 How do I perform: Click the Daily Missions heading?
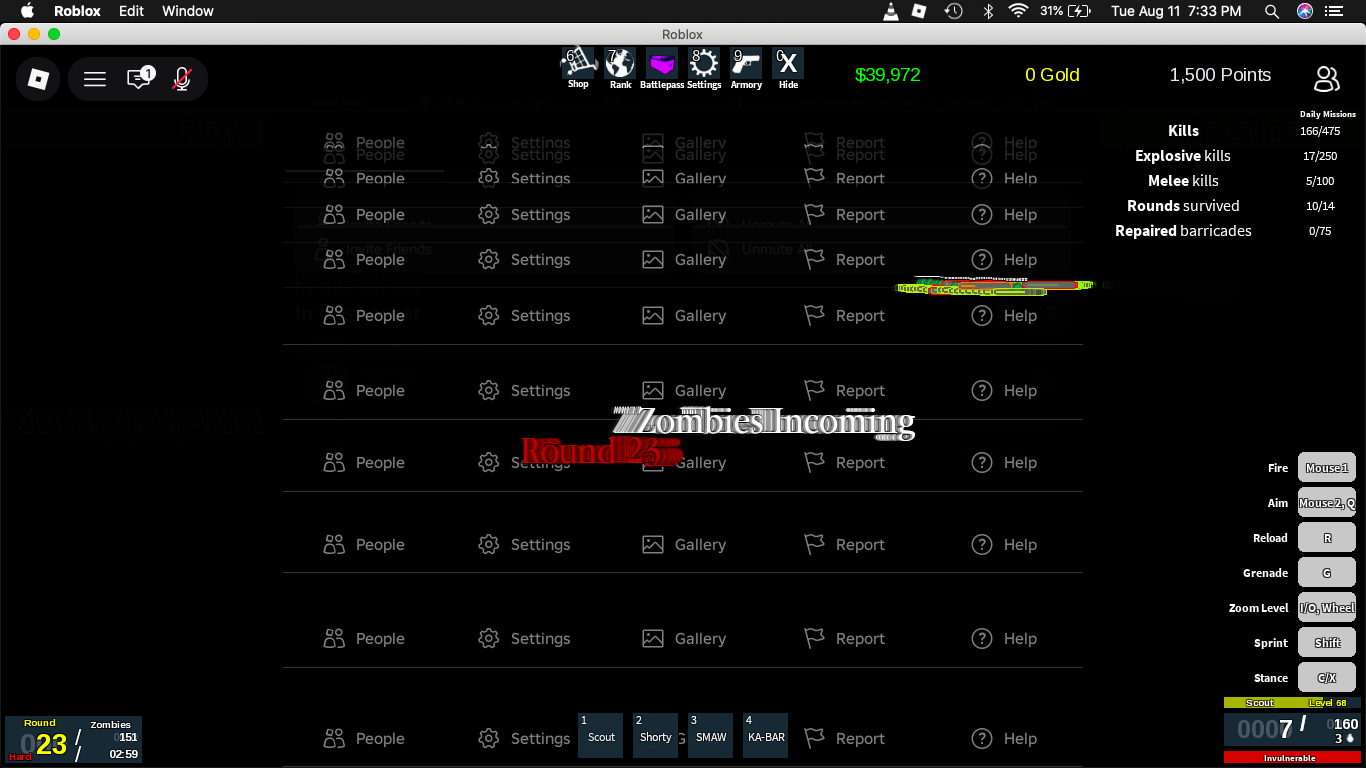tap(1328, 115)
